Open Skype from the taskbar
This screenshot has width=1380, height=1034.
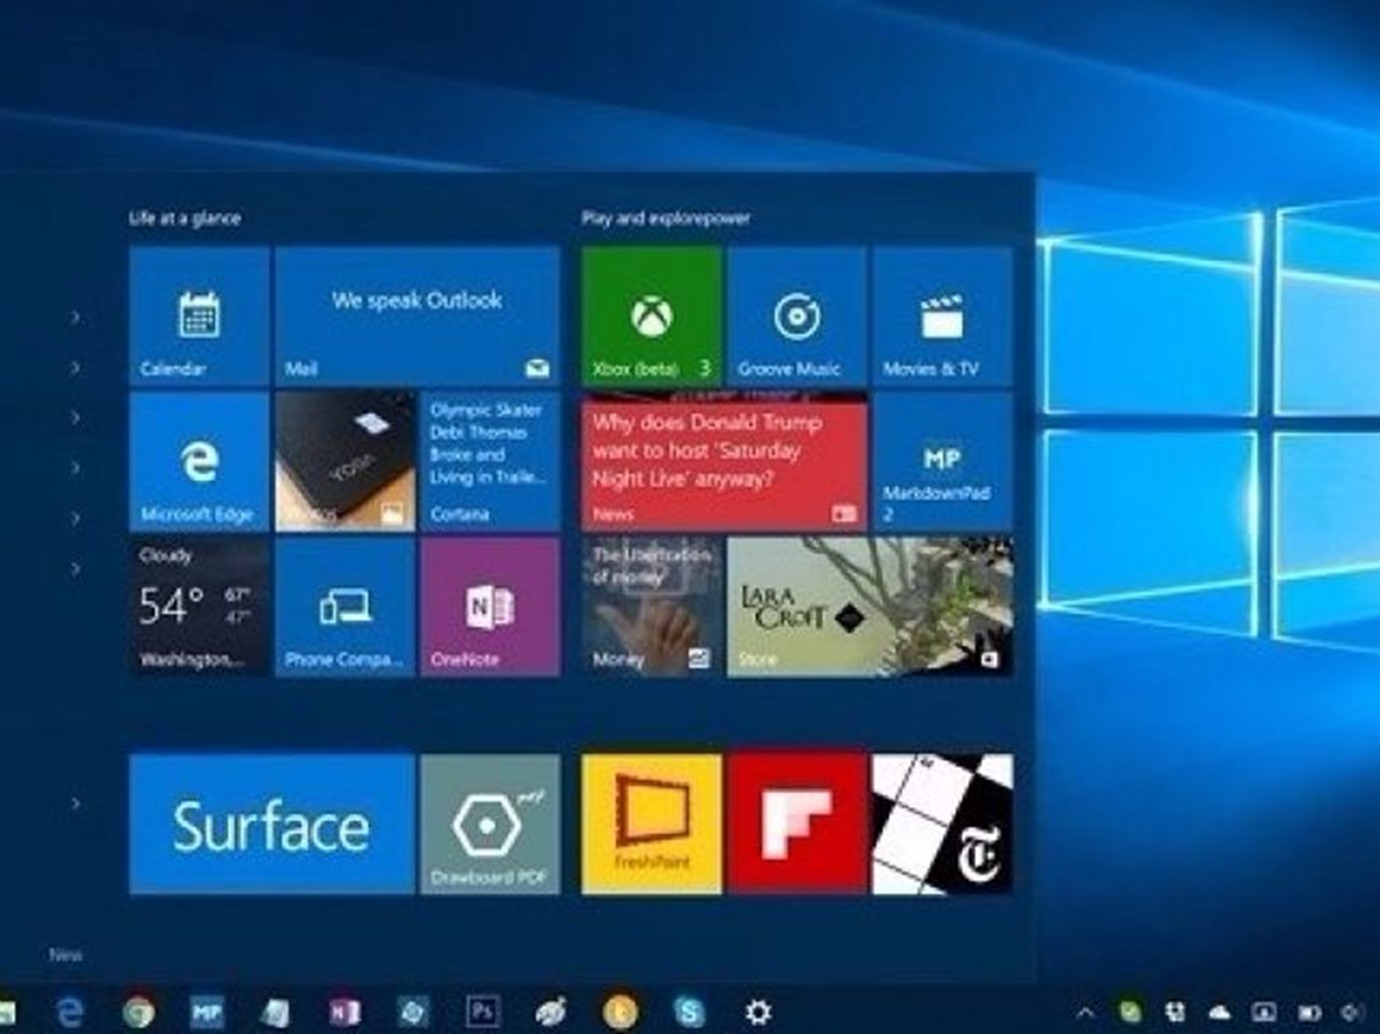[x=689, y=1012]
